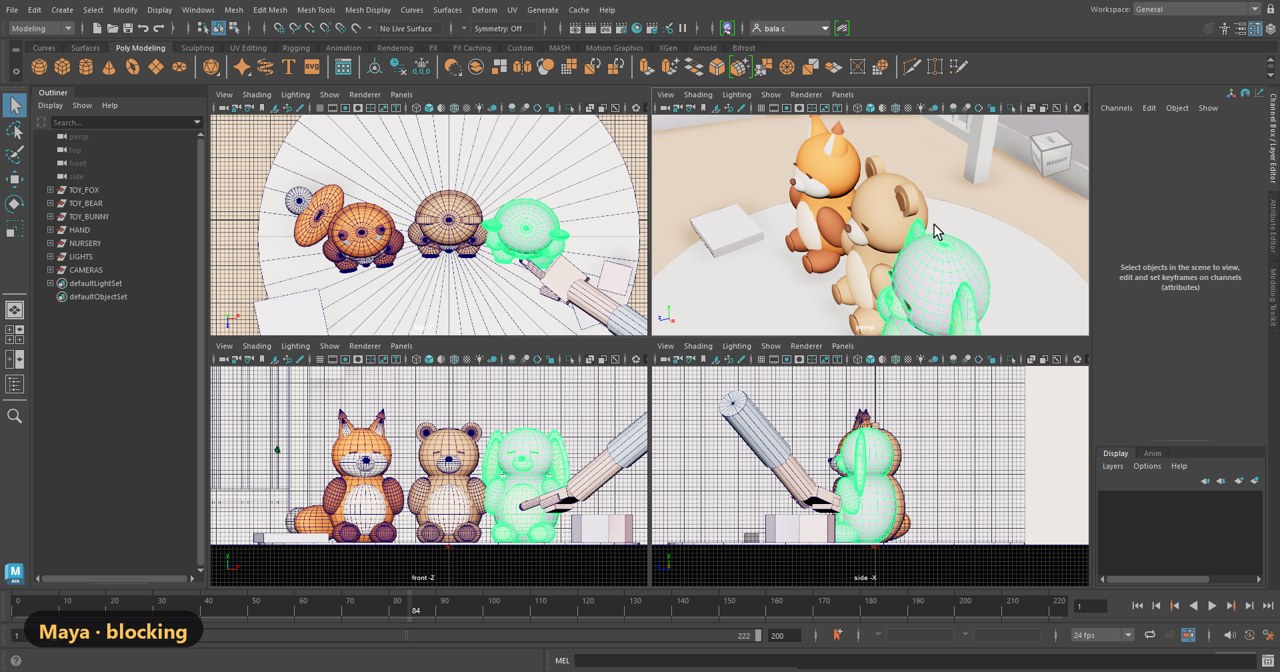Create a polygon cylinder from the shelf
The height and width of the screenshot is (672, 1280).
[86, 67]
